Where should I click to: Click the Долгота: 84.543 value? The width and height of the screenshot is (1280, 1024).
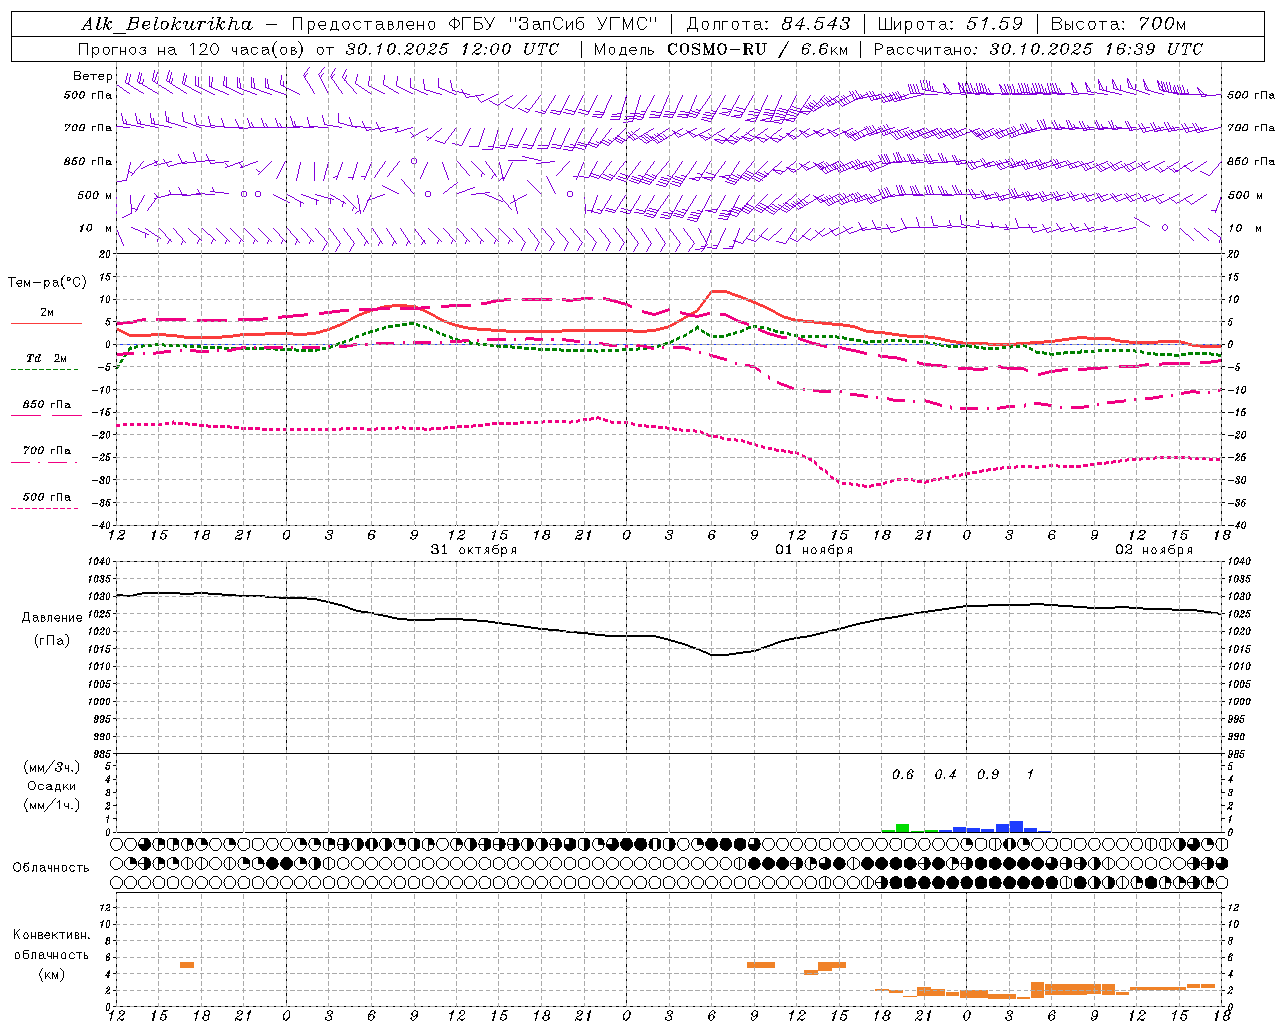[769, 24]
